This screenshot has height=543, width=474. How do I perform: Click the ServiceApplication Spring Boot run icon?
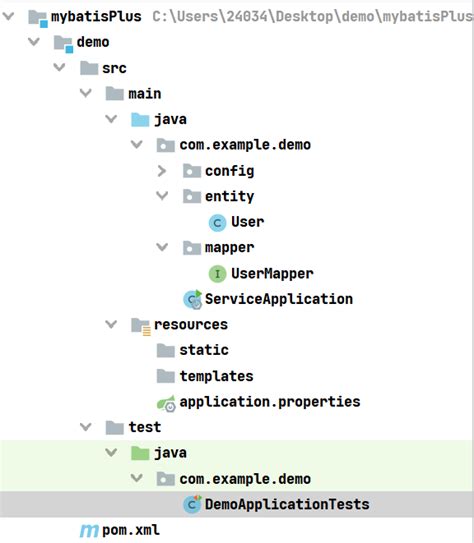193,300
